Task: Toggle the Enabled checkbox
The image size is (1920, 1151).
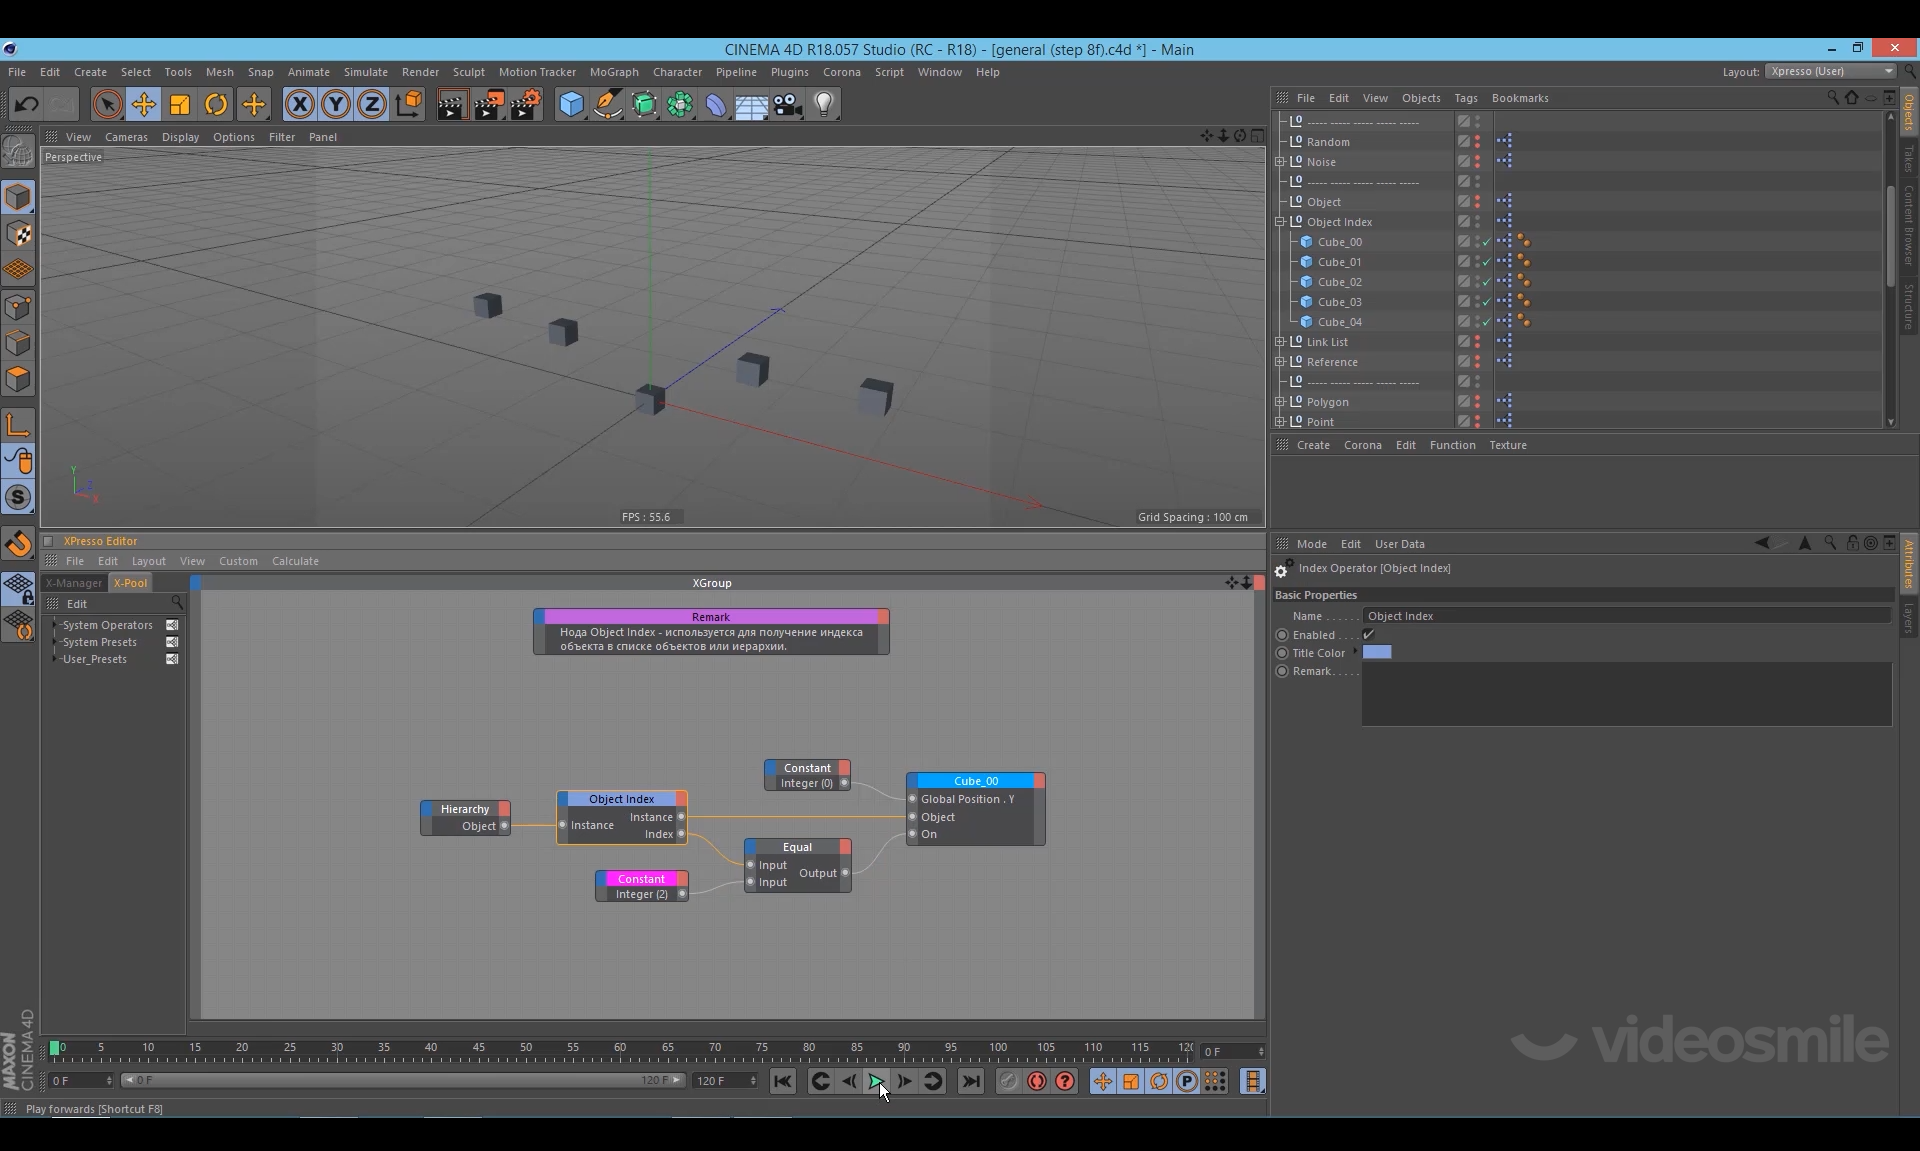Action: (1369, 635)
